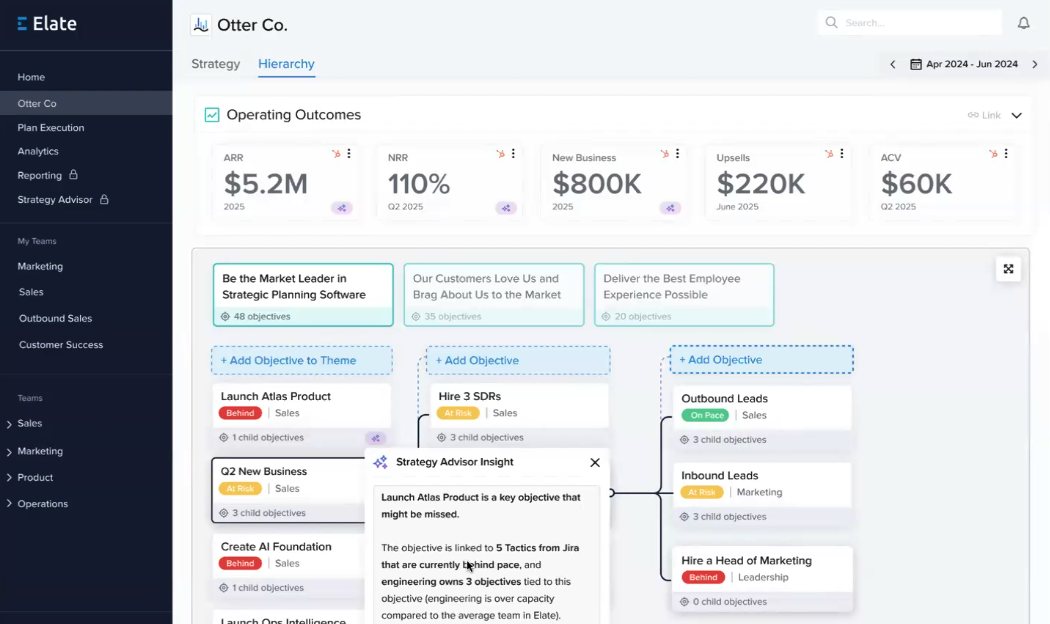
Task: Open the three-dot menu on the NRR card
Action: pyautogui.click(x=513, y=155)
